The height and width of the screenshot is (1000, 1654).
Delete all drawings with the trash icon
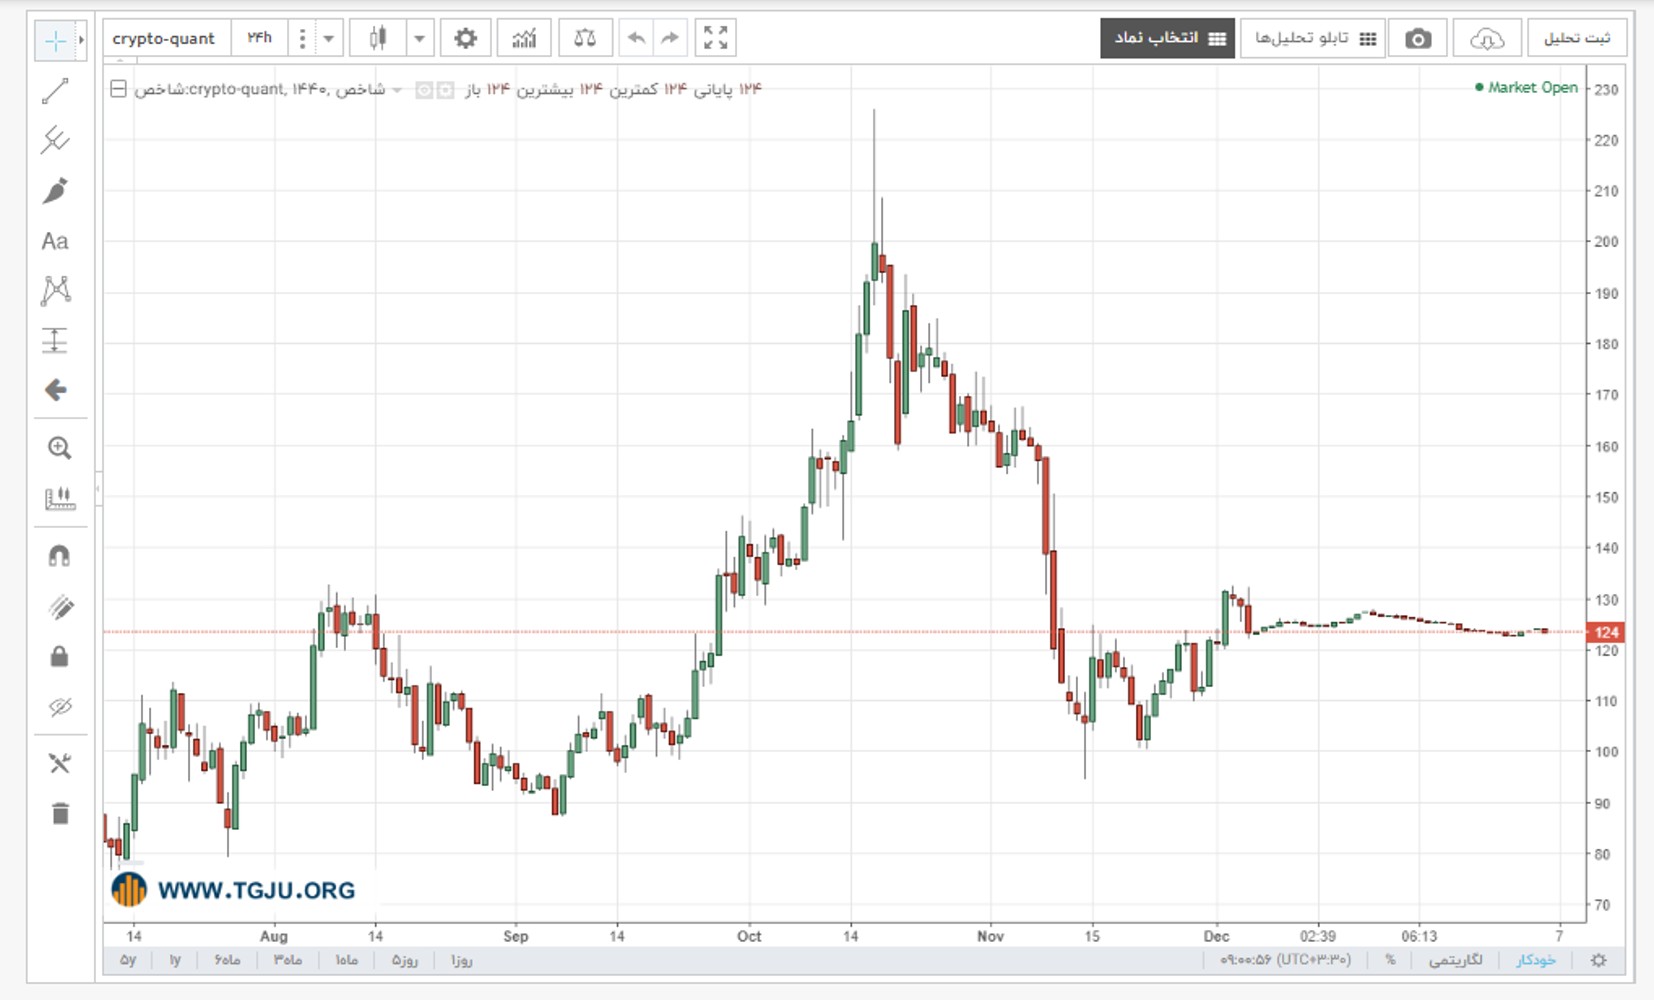60,813
